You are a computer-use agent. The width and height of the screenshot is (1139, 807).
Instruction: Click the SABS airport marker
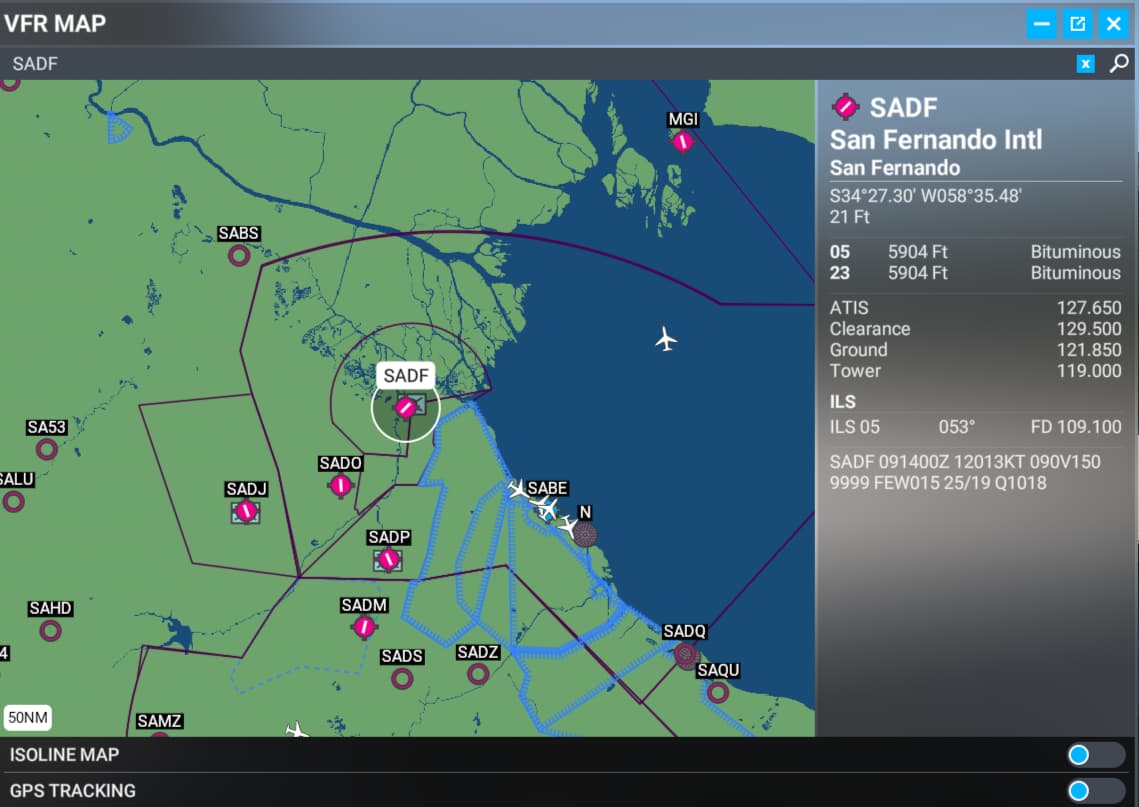pyautogui.click(x=238, y=254)
